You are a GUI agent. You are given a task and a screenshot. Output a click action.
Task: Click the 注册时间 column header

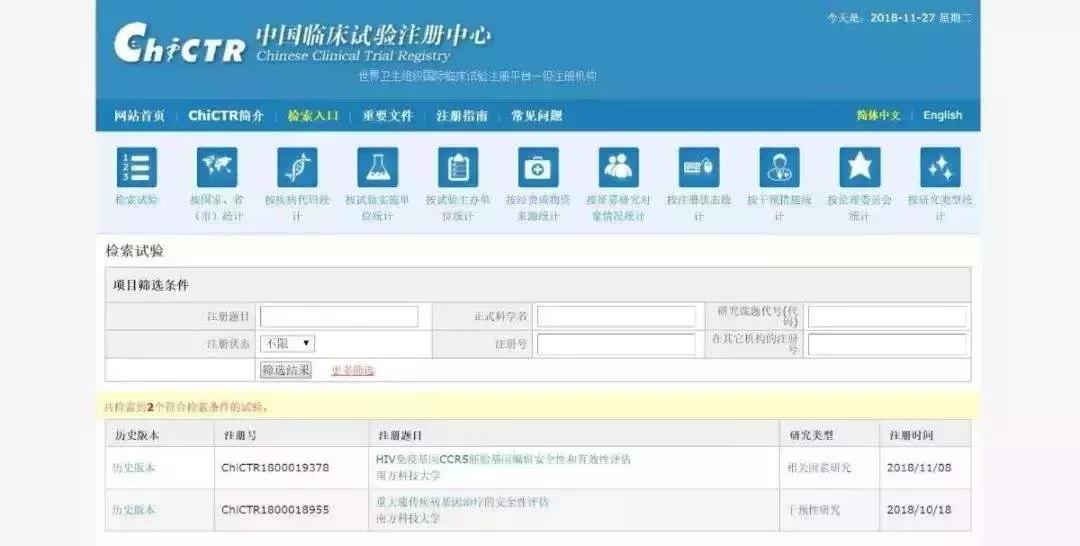click(911, 435)
